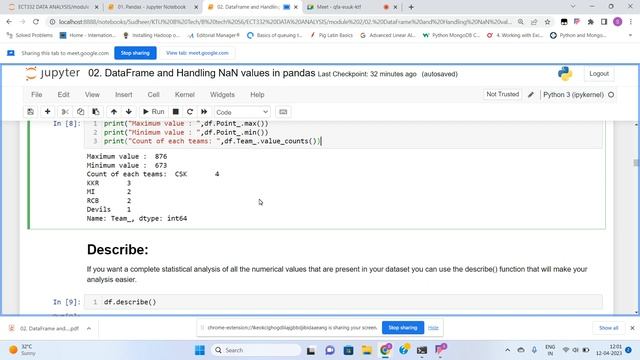Screen dimensions: 640x360
Task: Reload the current page
Action: [36, 22]
